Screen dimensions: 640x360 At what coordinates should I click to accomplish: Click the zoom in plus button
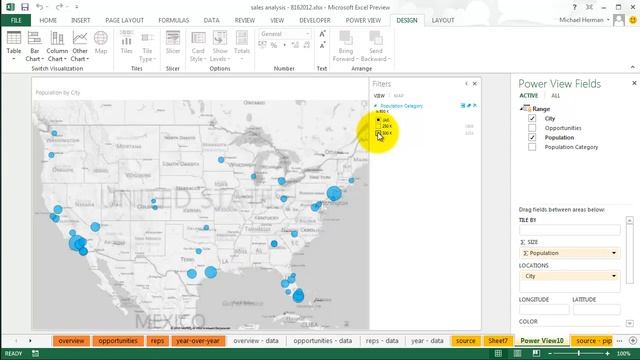point(608,353)
